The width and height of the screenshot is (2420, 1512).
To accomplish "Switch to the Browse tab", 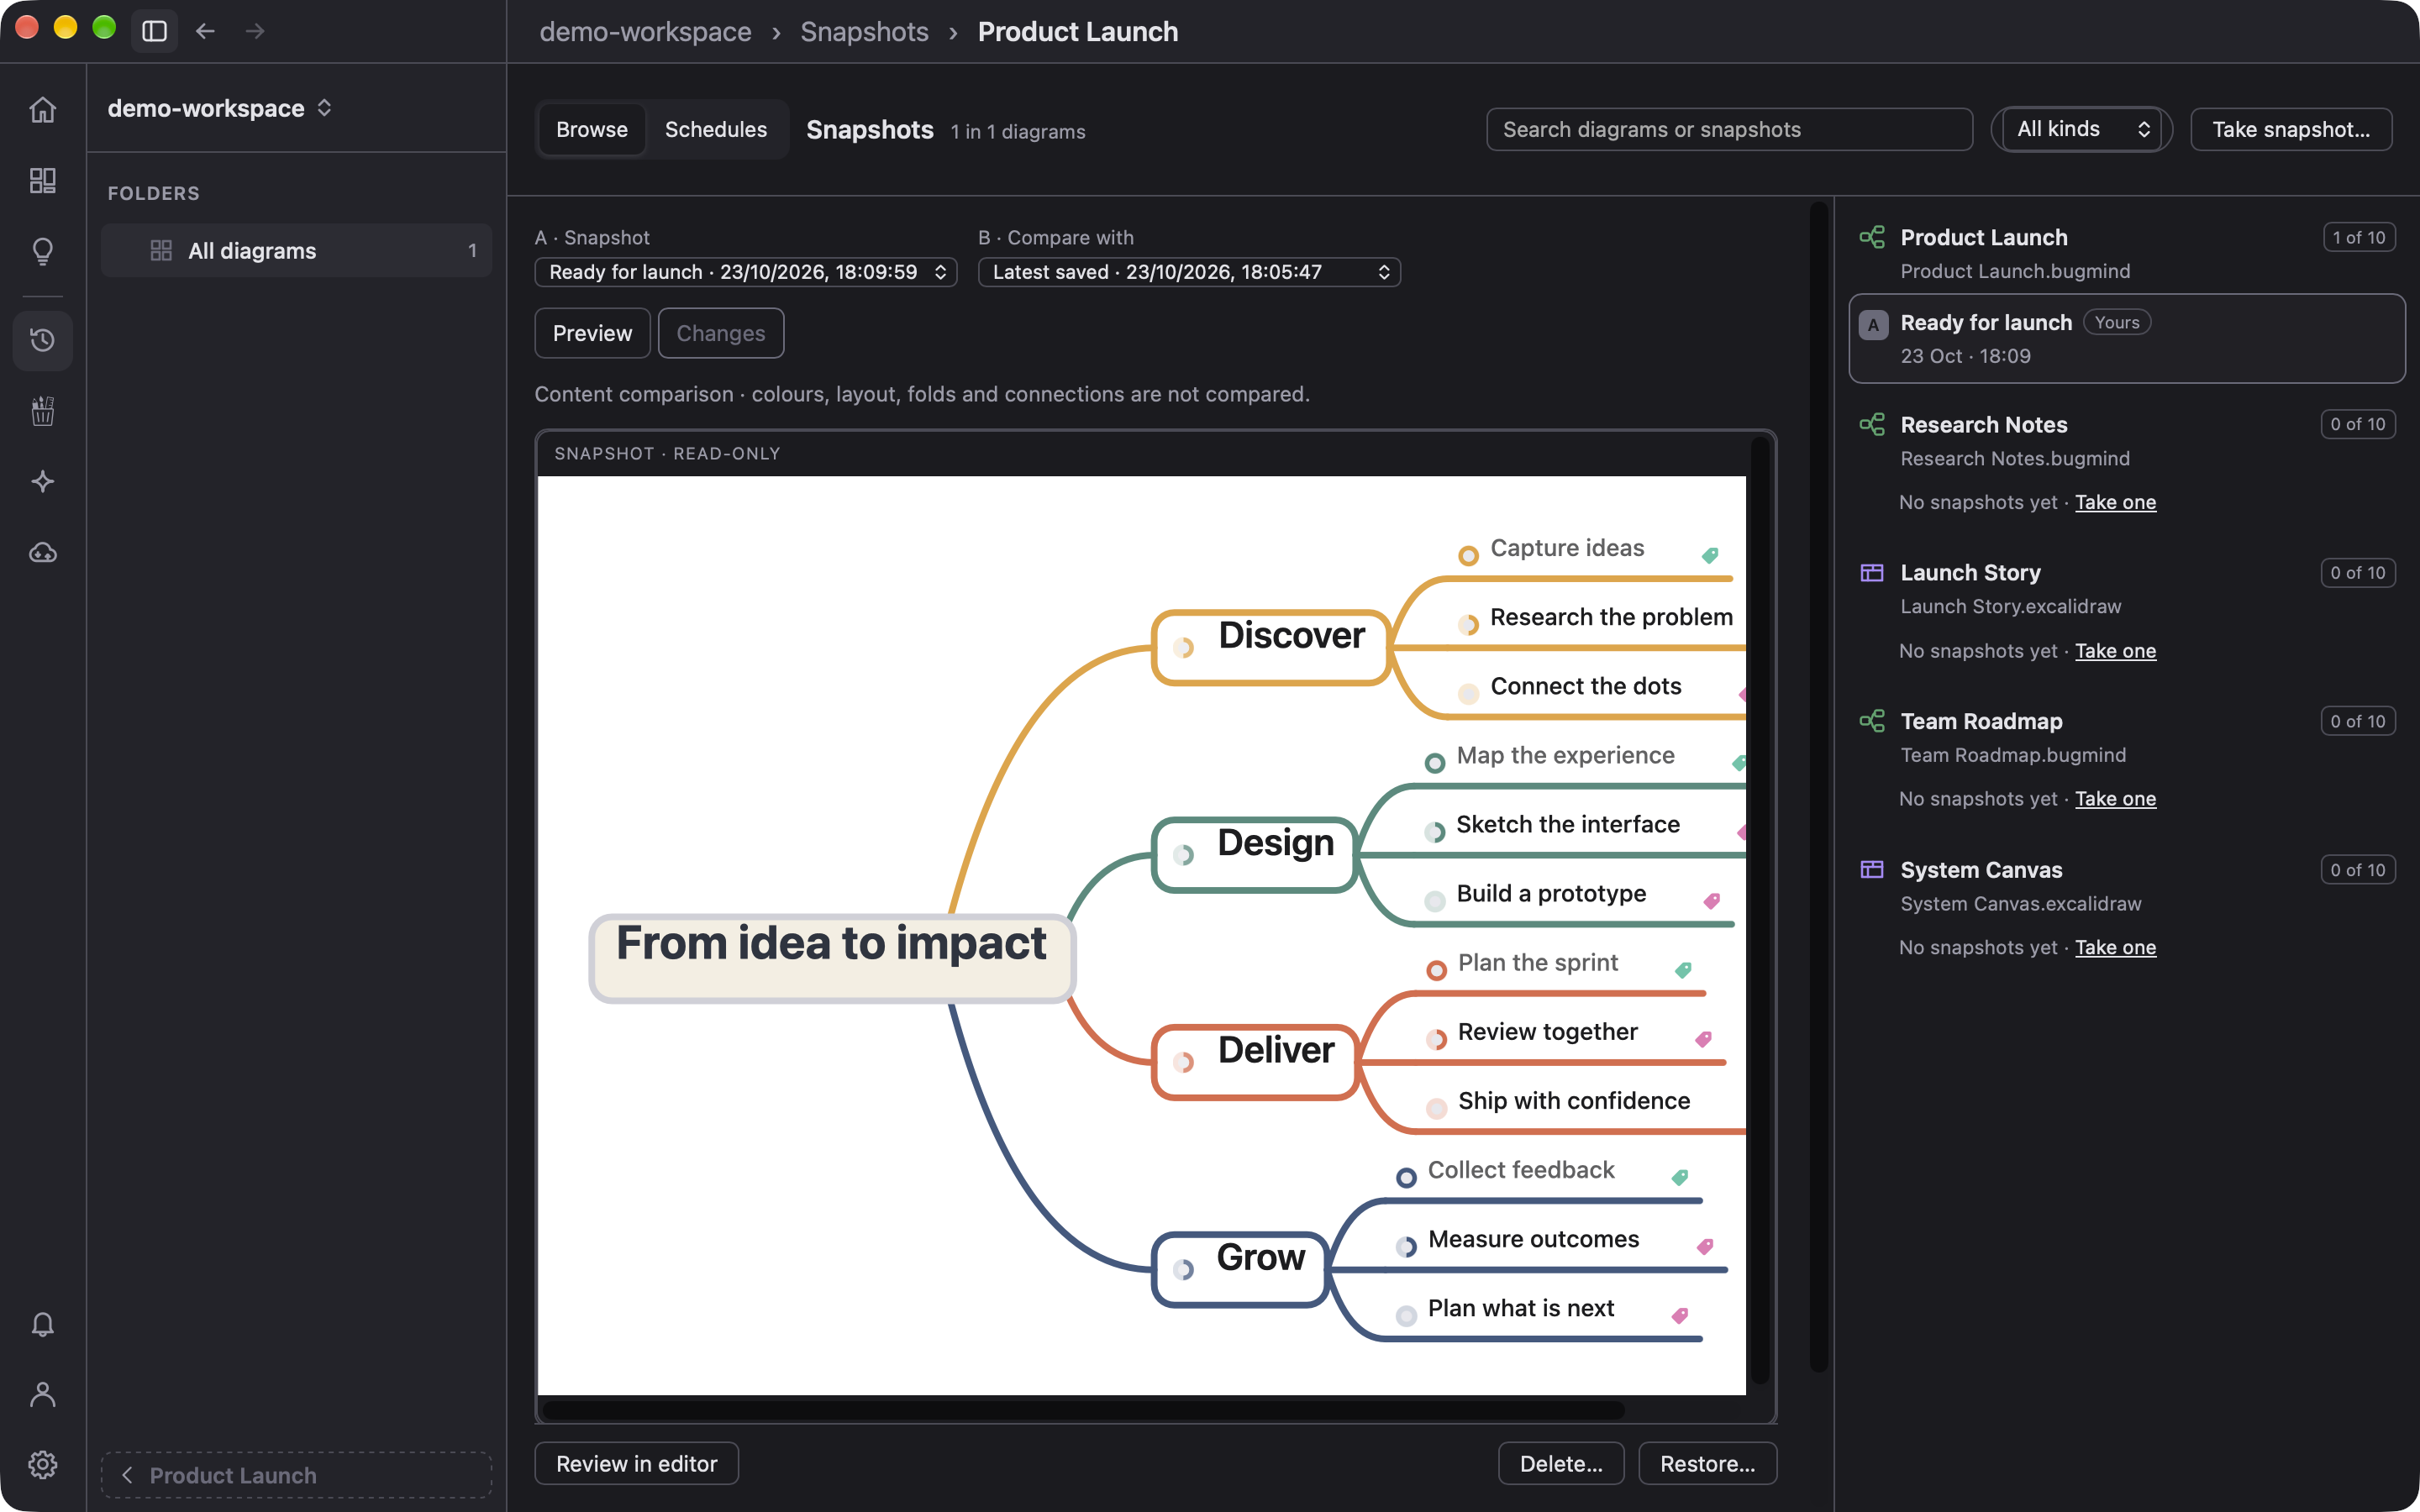I will pos(592,129).
